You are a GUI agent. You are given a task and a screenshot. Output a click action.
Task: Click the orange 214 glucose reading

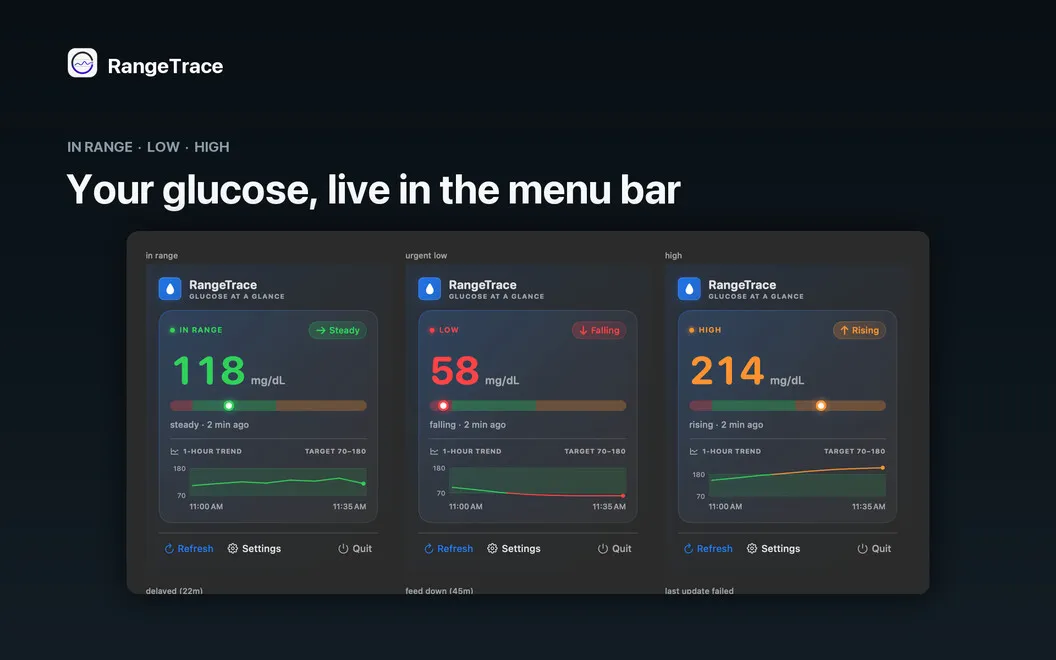[727, 370]
